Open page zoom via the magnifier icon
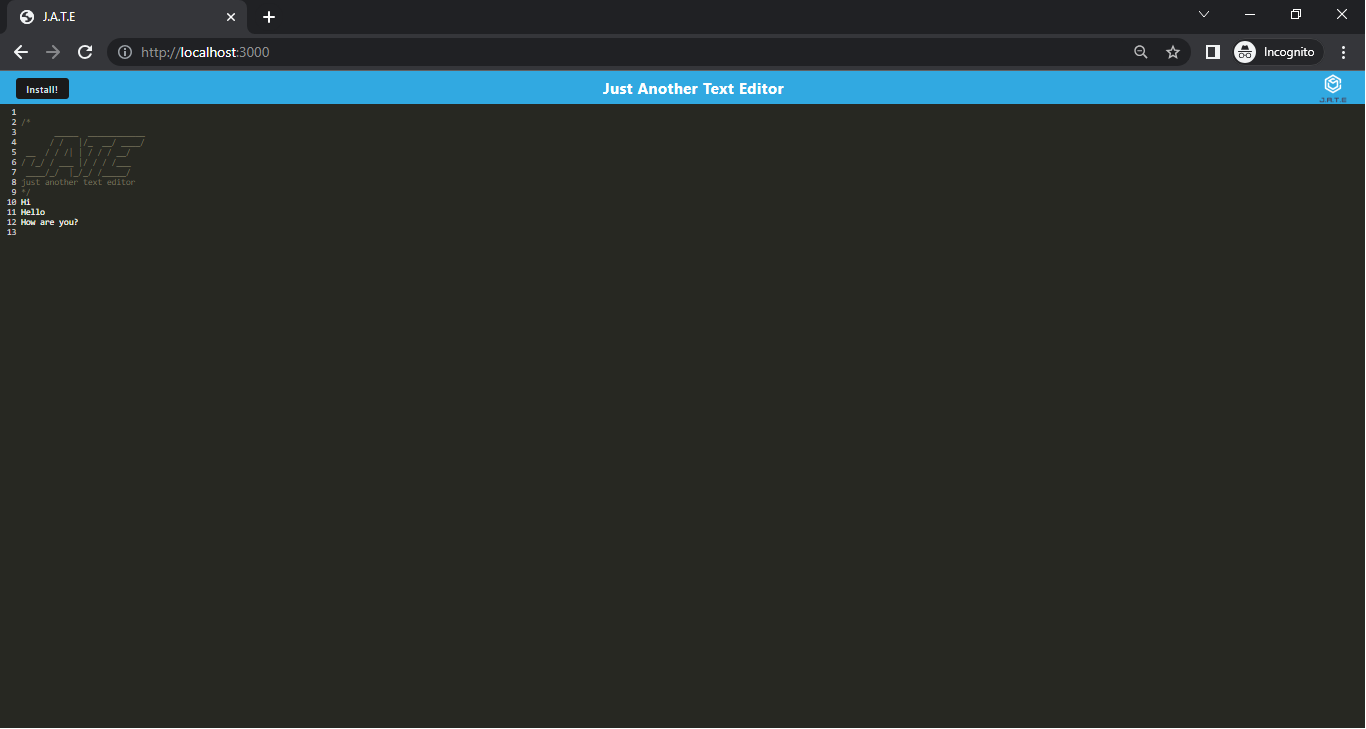 (x=1140, y=52)
